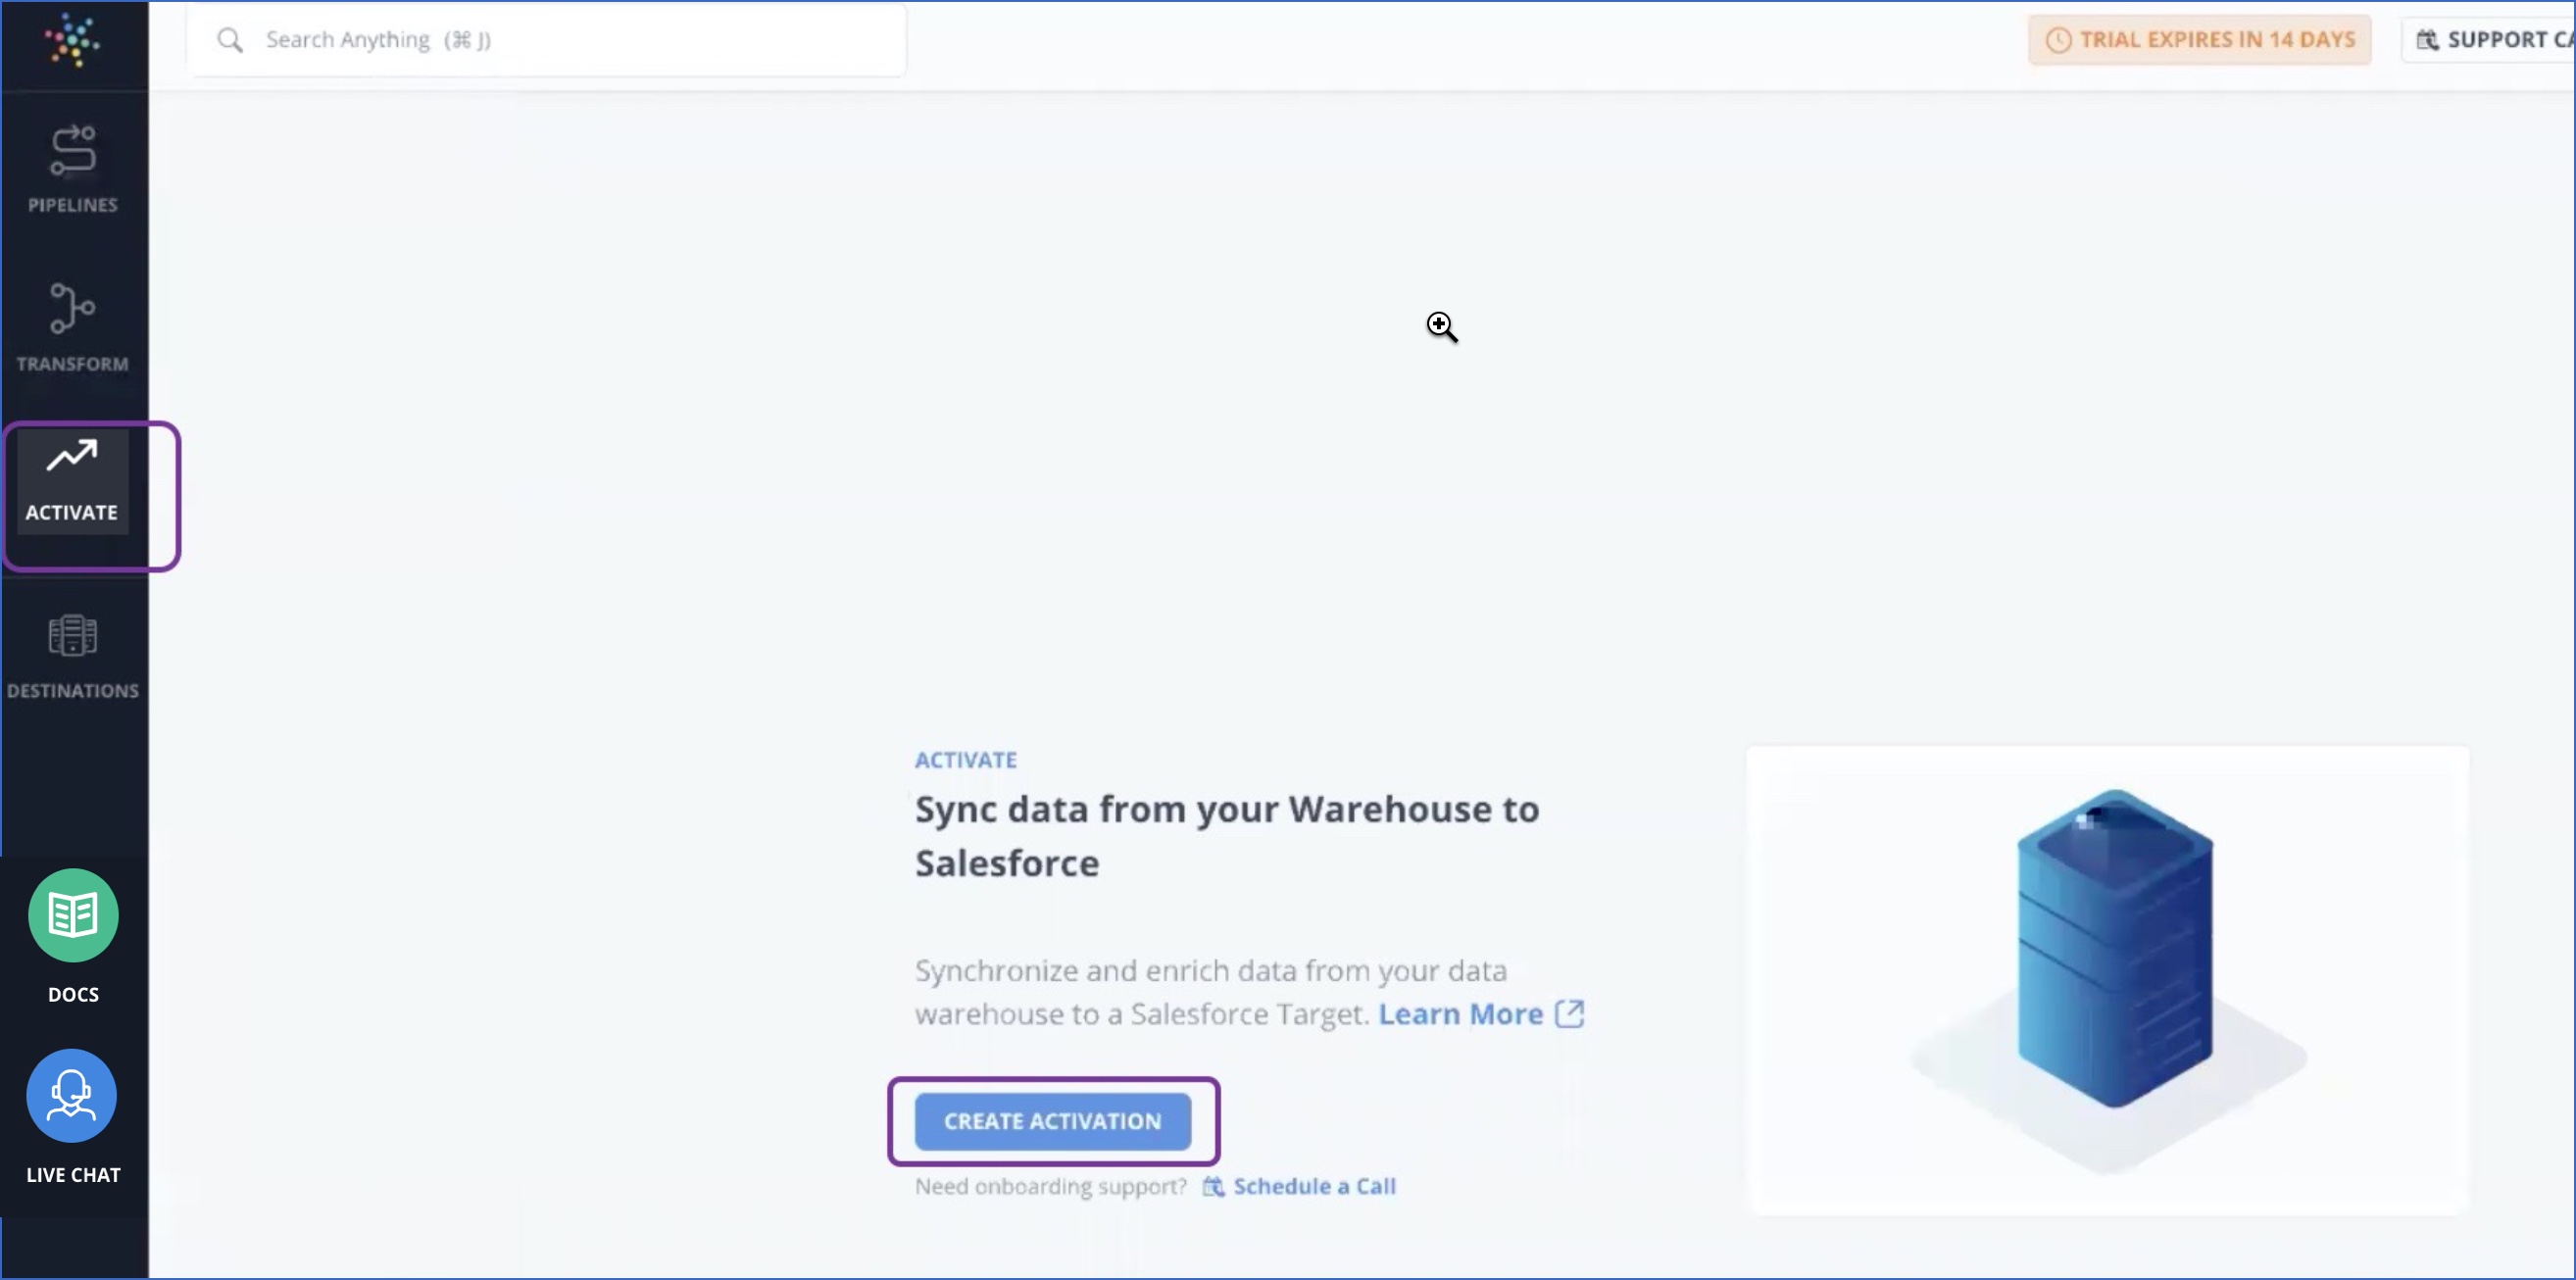Select Activate in the sidebar

(x=71, y=480)
